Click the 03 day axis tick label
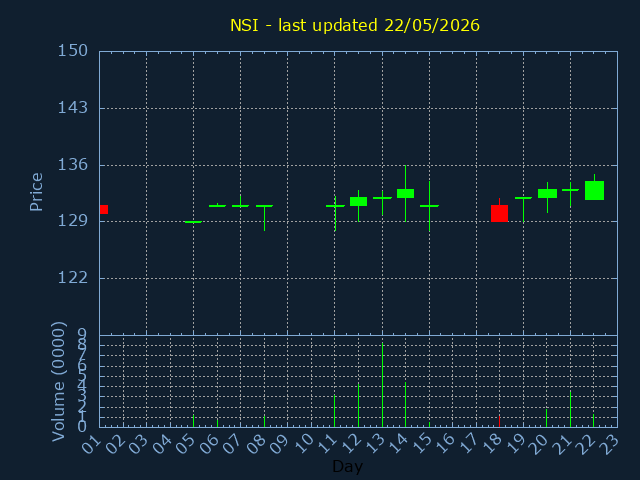Image resolution: width=640 pixels, height=480 pixels. tap(139, 443)
